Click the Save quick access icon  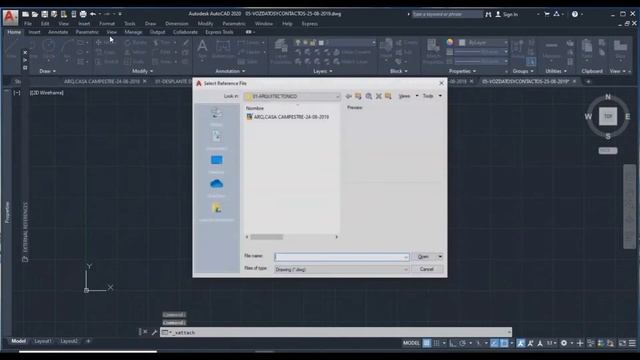(x=44, y=14)
